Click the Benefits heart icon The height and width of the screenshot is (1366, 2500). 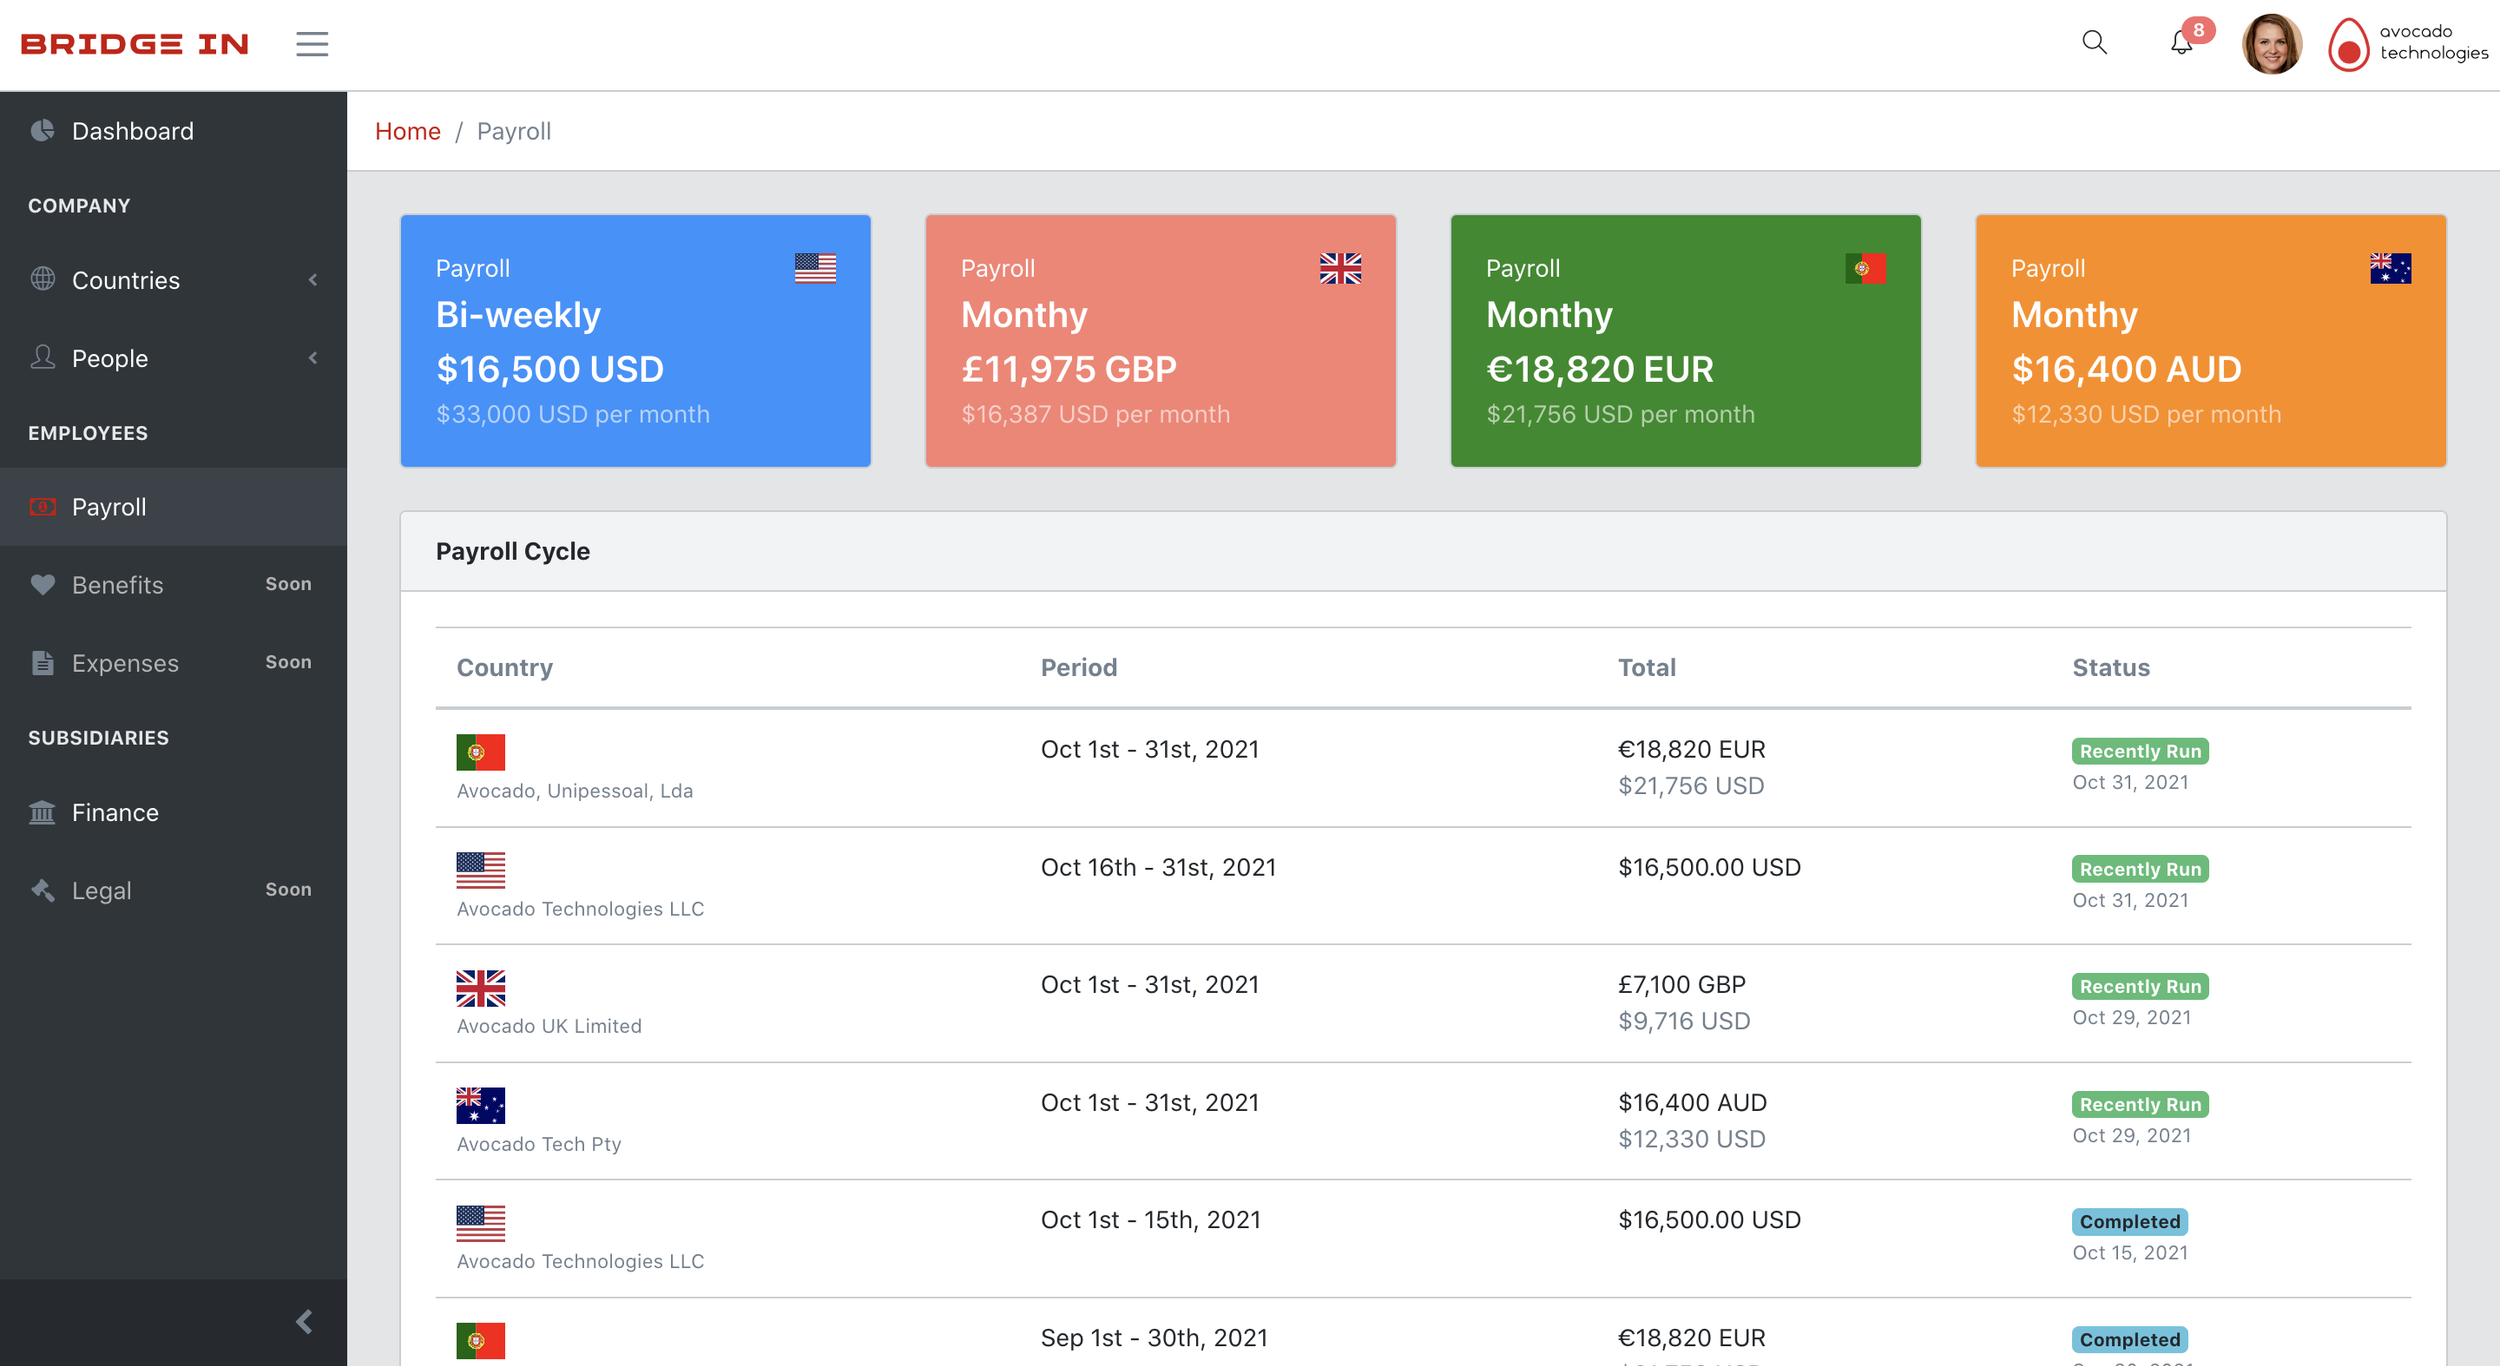[43, 585]
